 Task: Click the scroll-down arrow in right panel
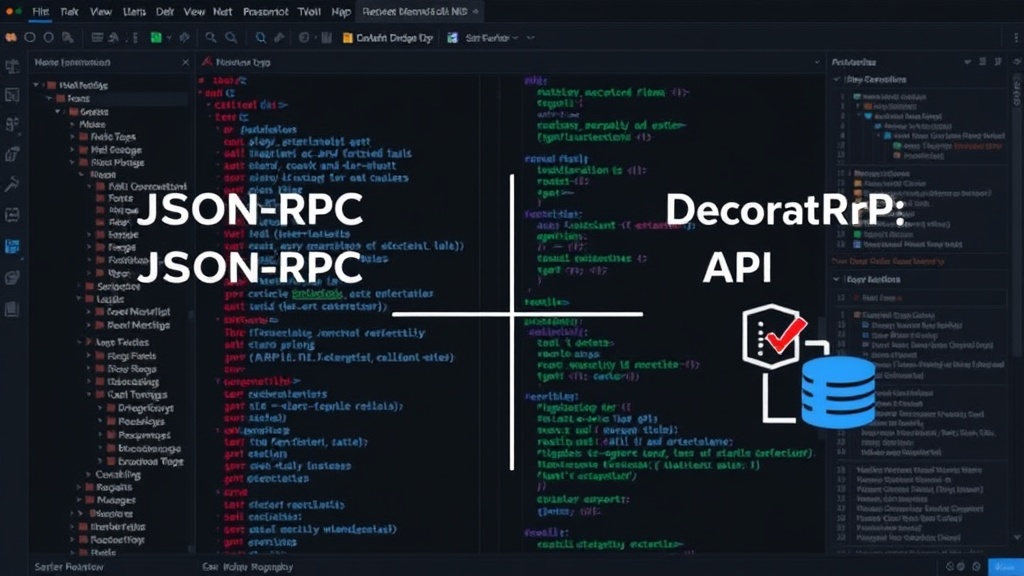tap(1017, 537)
